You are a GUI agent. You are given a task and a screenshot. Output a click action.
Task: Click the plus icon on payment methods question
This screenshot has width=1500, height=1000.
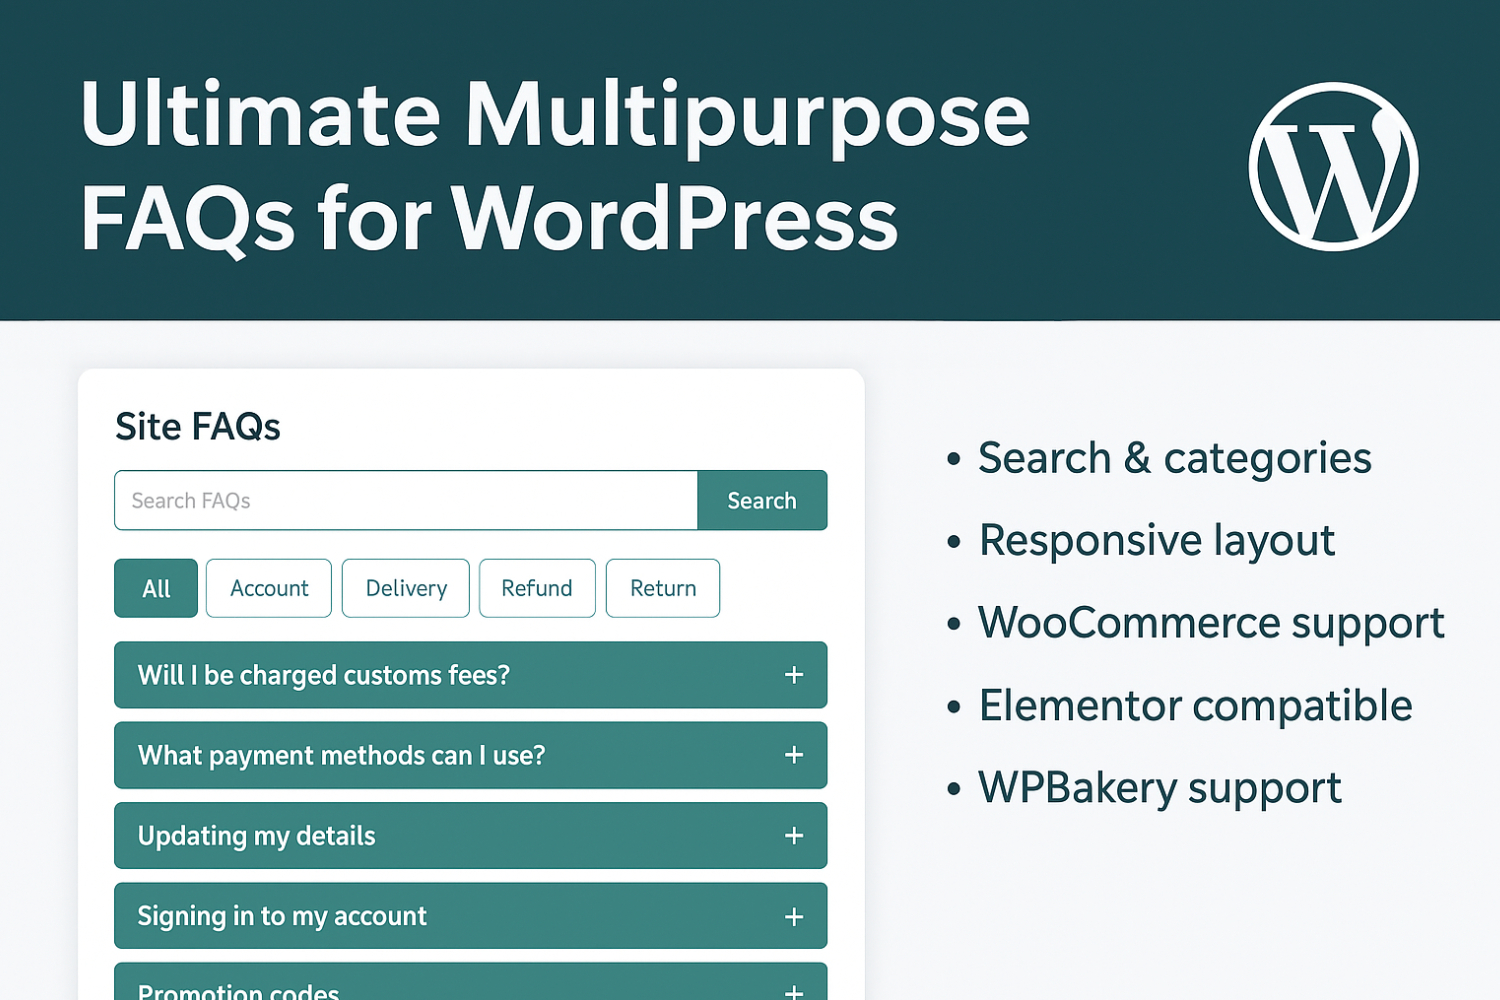click(x=794, y=755)
